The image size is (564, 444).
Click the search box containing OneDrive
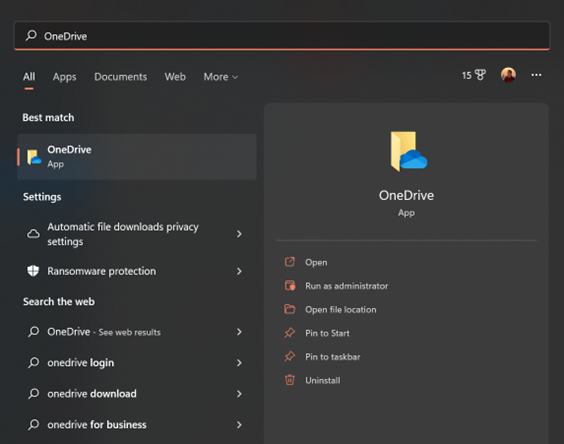[x=282, y=36]
